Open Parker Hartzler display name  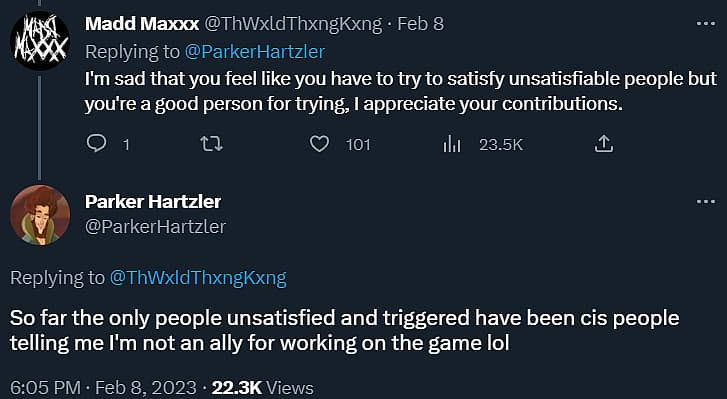point(153,202)
